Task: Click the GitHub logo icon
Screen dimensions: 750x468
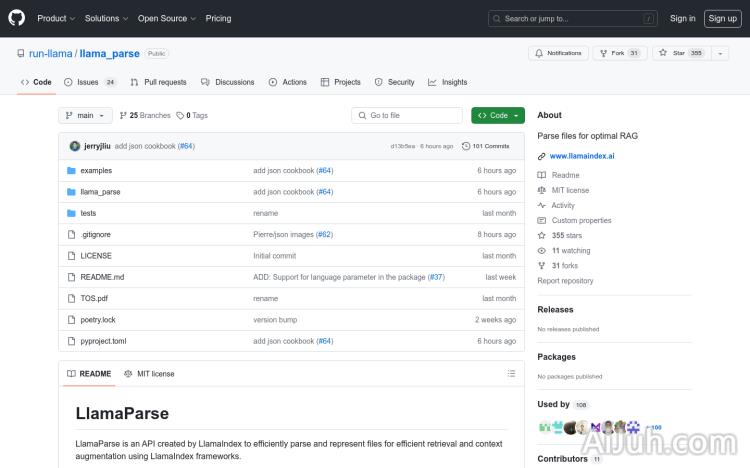Action: pos(19,18)
